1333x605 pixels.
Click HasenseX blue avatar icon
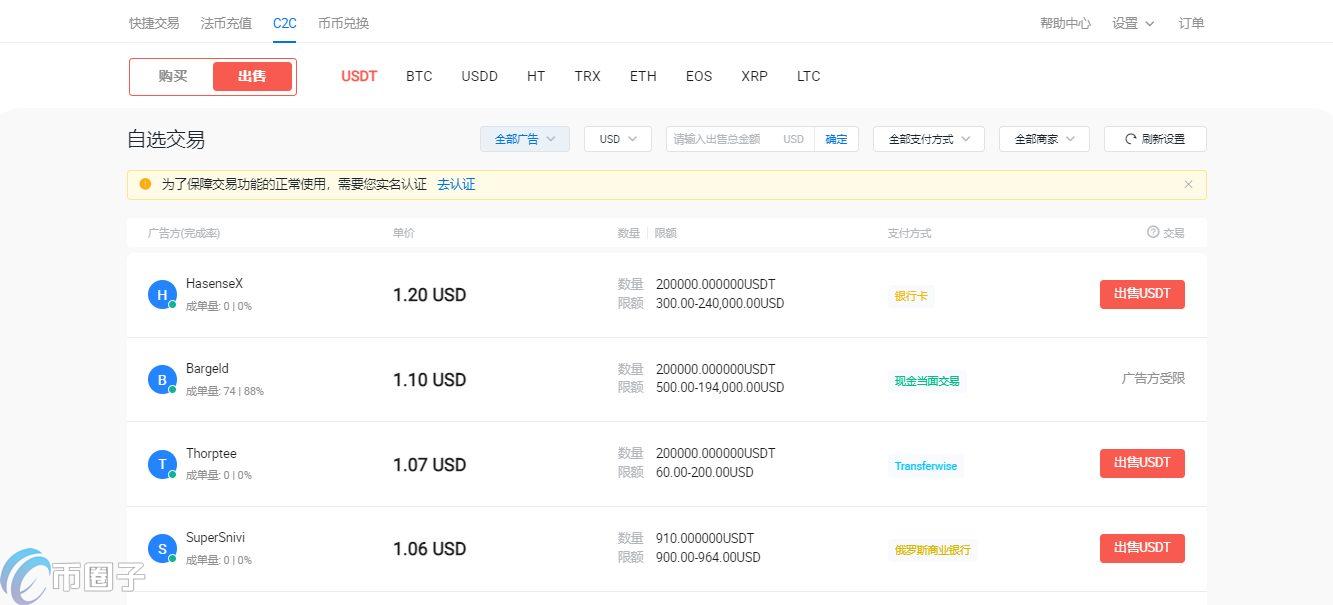(x=161, y=295)
